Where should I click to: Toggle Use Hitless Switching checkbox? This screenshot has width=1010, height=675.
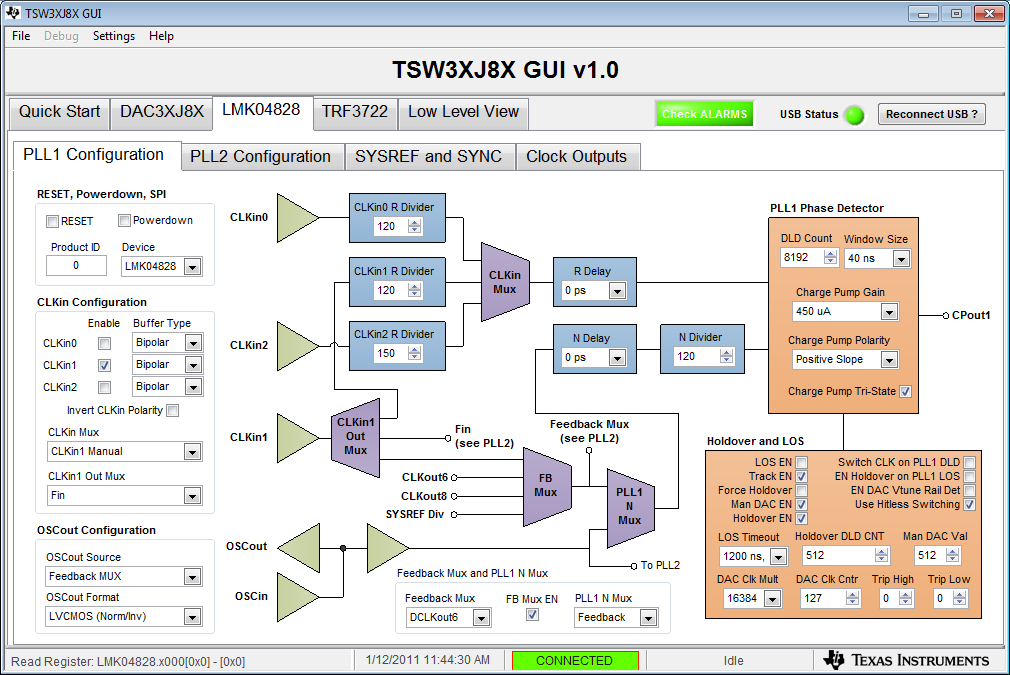pos(969,505)
